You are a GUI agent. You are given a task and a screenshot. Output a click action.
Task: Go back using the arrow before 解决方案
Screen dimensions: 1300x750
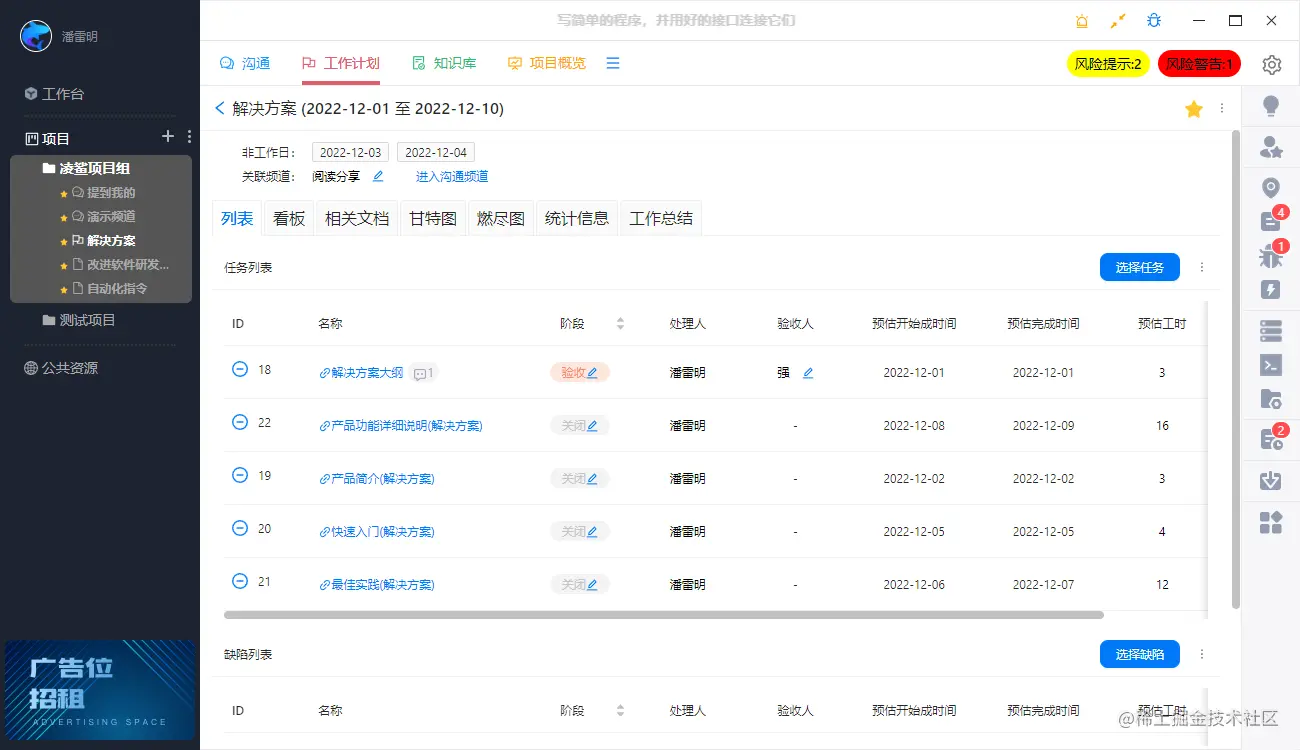point(220,109)
